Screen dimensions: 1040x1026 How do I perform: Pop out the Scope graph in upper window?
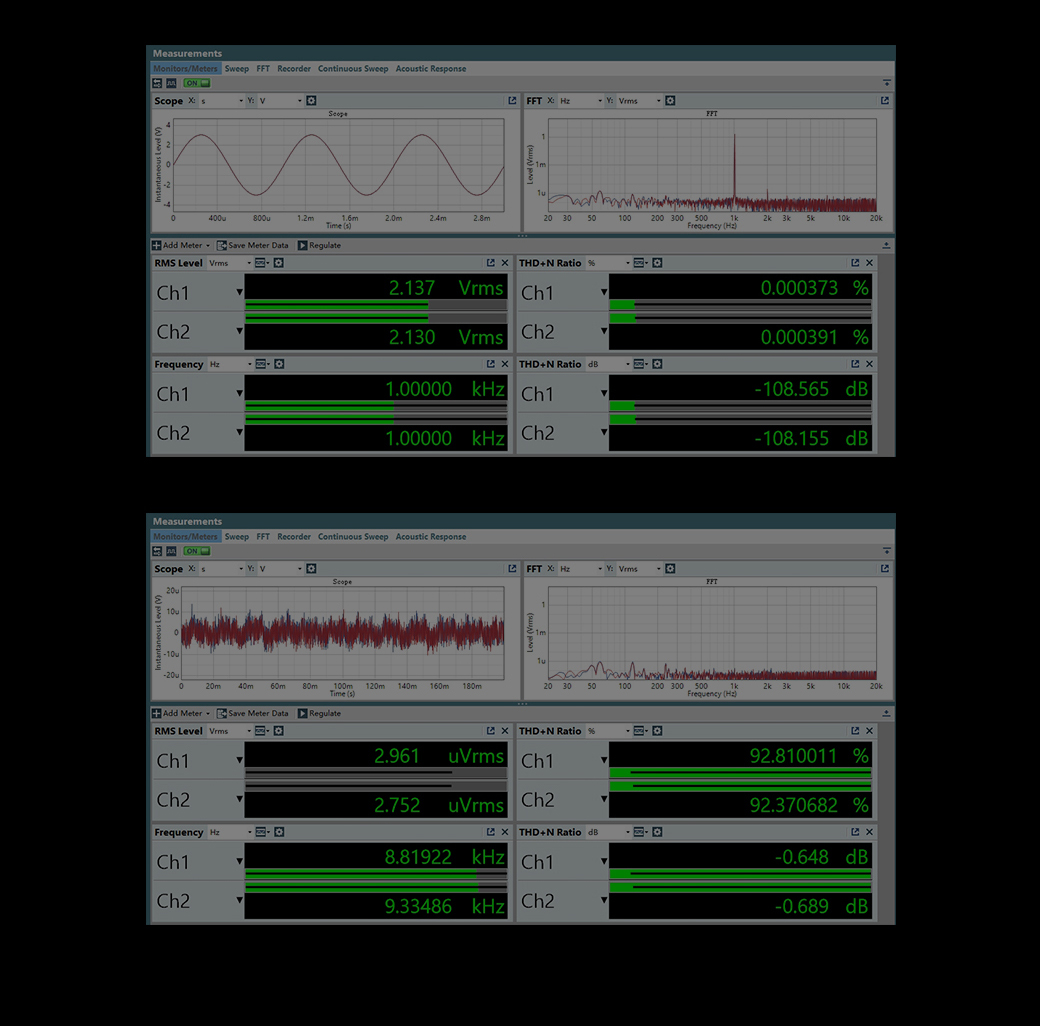click(x=512, y=101)
